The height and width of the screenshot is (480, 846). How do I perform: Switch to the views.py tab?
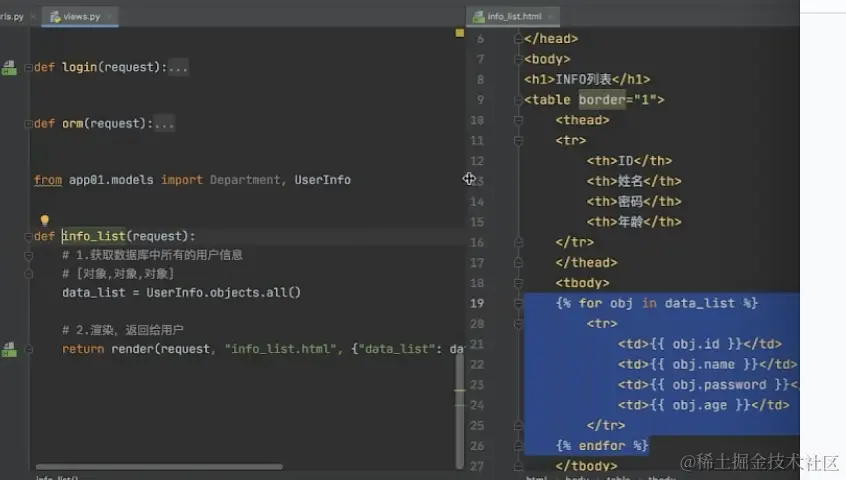pos(80,17)
